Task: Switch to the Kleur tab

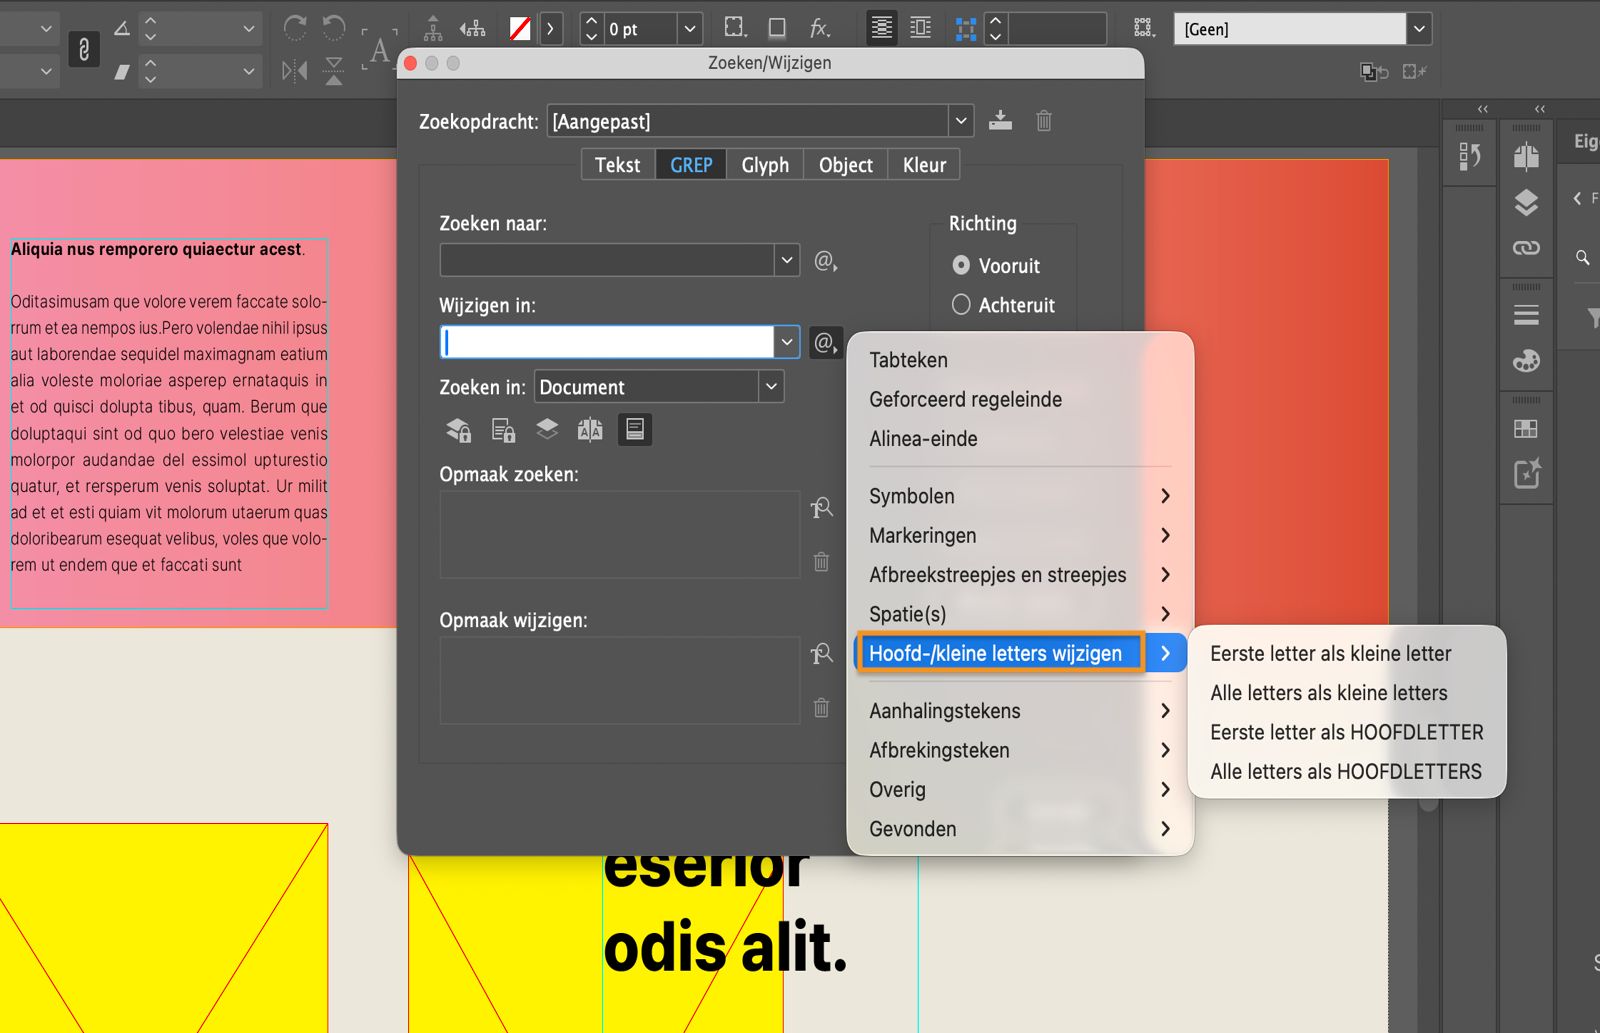Action: [x=924, y=165]
